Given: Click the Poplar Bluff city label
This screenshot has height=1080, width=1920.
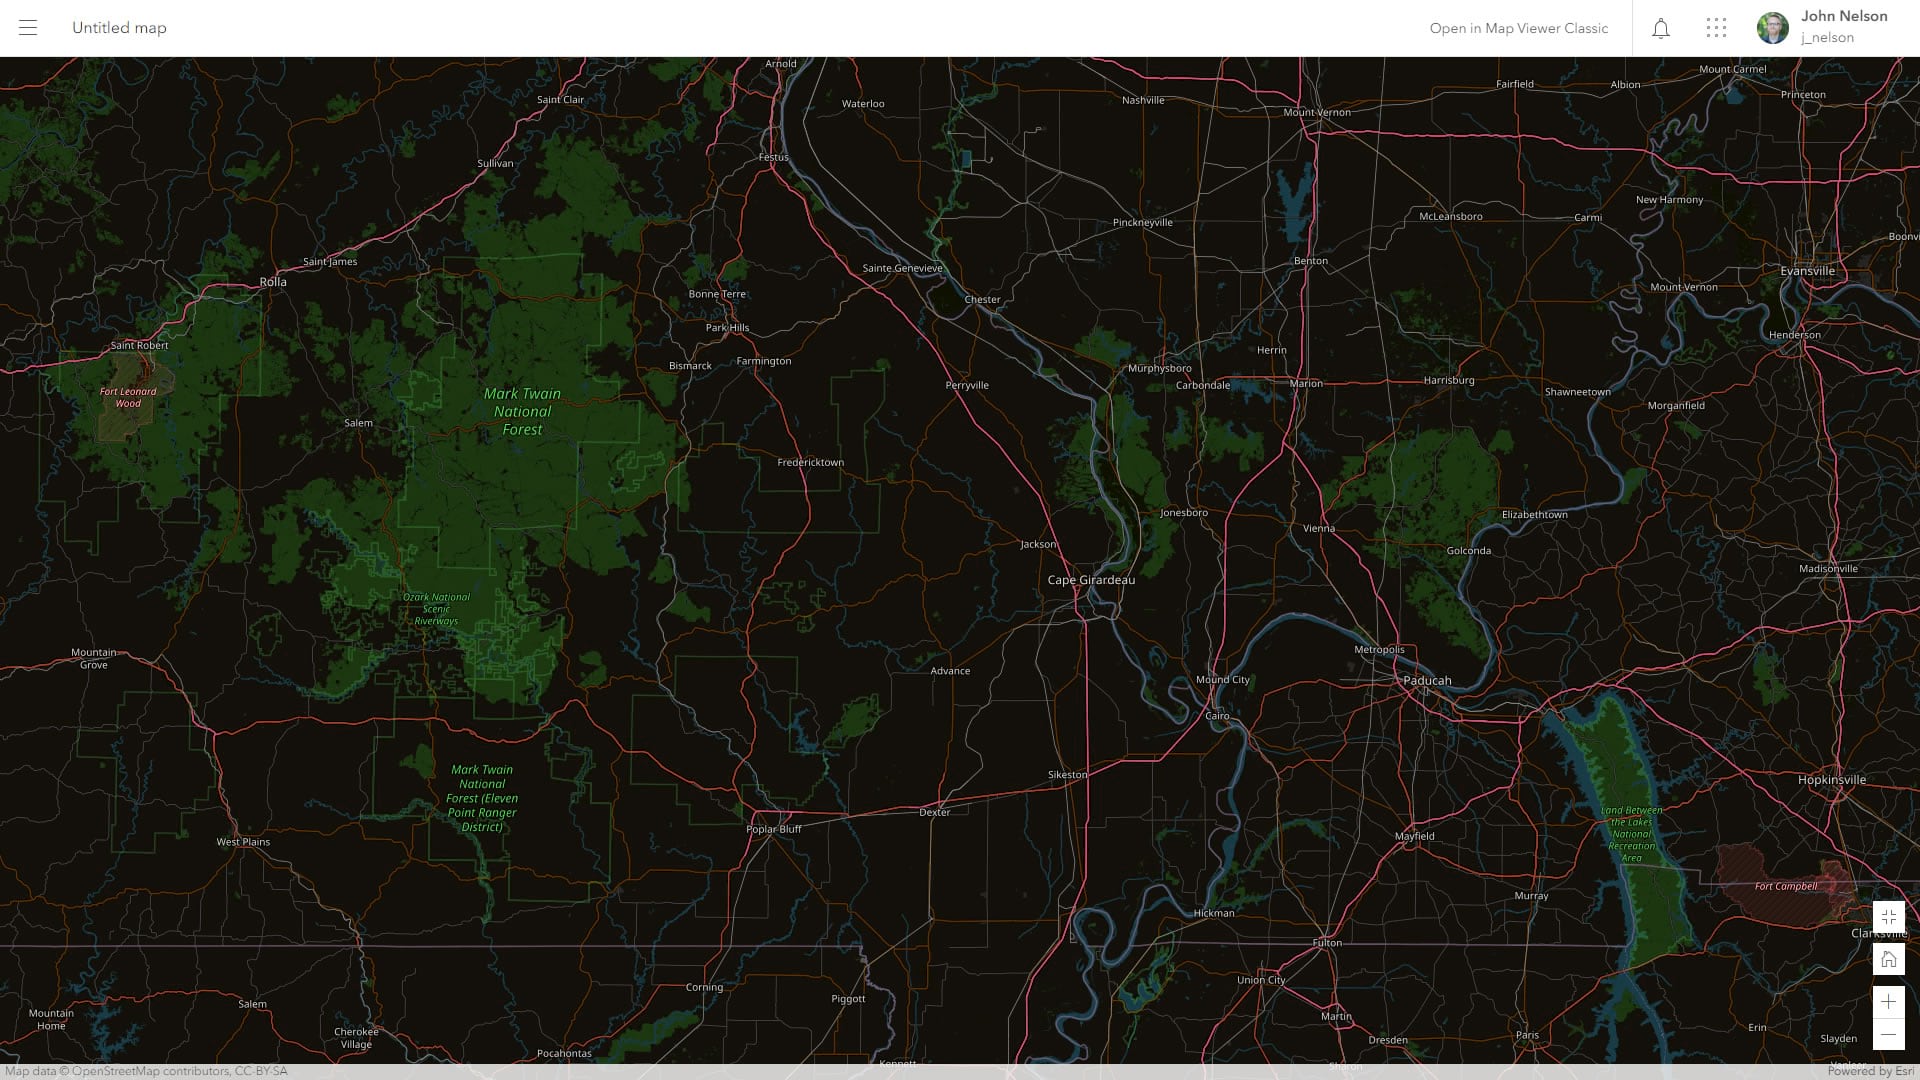Looking at the screenshot, I should pos(773,829).
